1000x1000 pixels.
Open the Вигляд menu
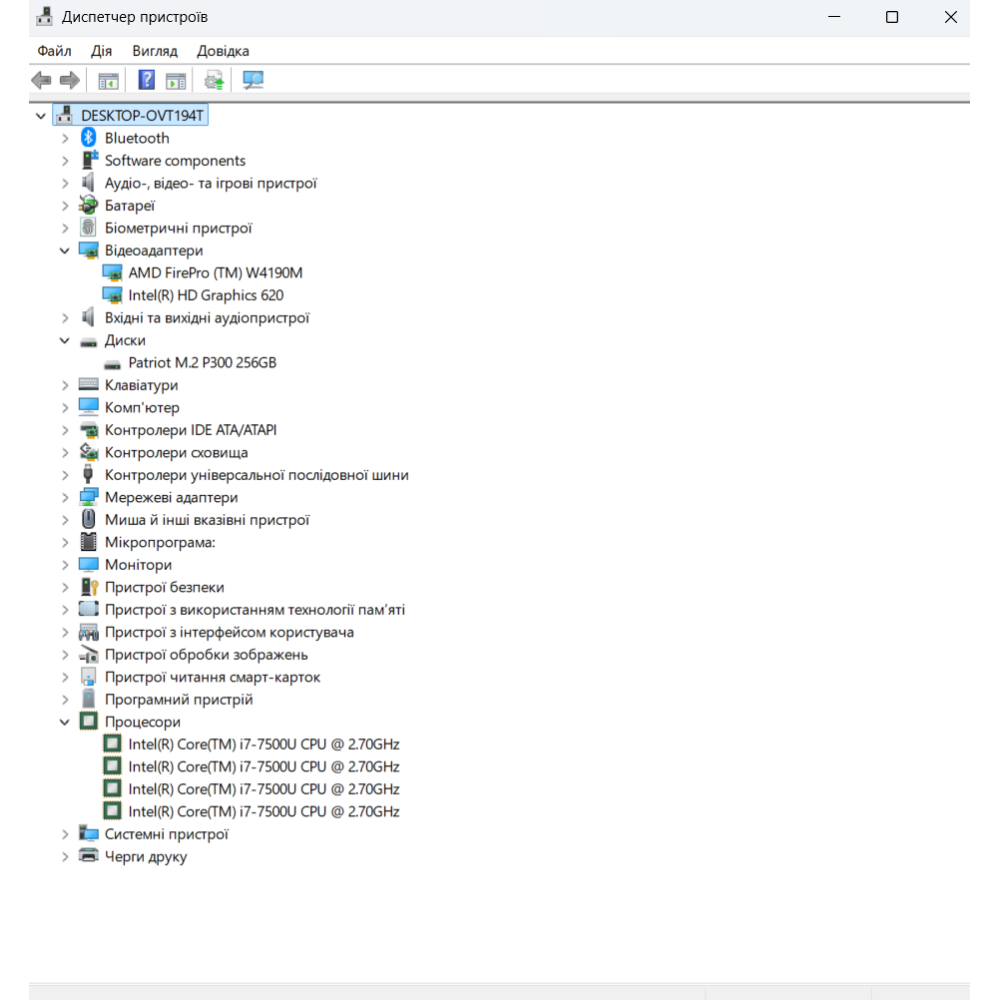click(154, 51)
